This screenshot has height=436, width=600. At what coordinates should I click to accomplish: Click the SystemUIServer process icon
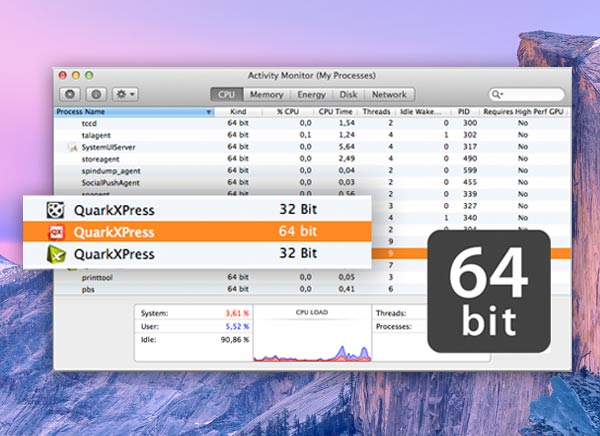[x=73, y=147]
